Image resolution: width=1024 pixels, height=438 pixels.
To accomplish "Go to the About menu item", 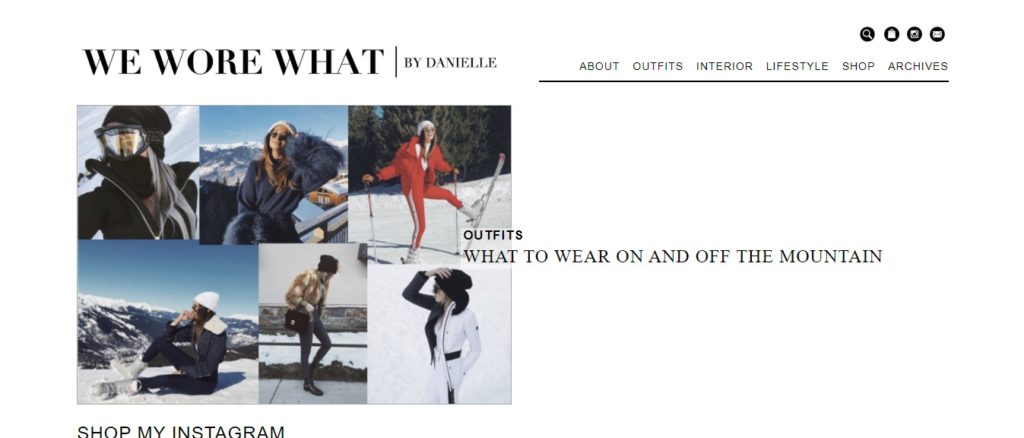I will 599,66.
